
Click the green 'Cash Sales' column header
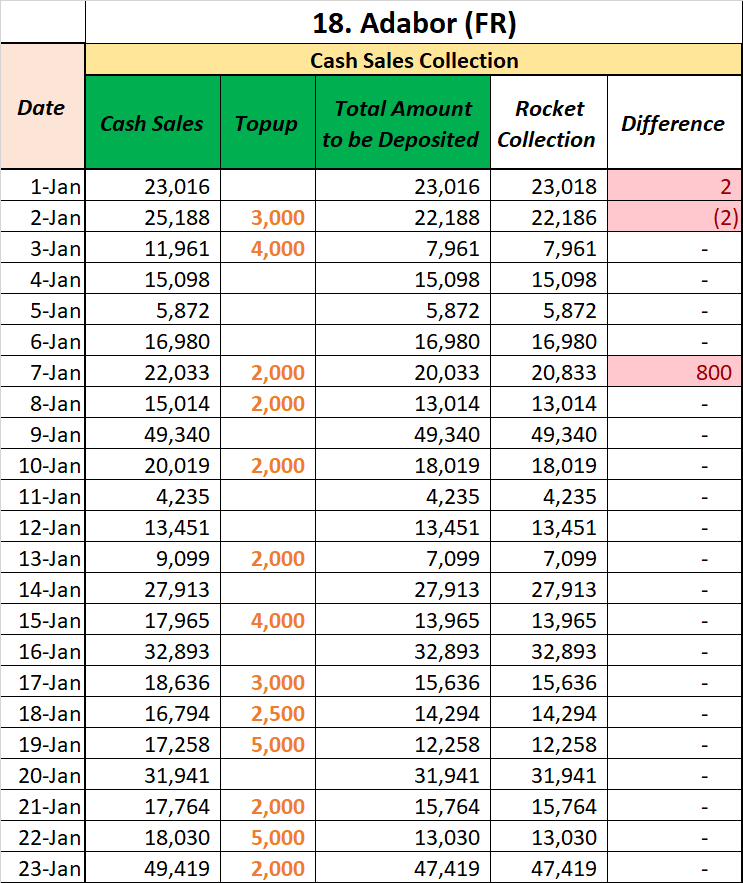click(x=152, y=124)
